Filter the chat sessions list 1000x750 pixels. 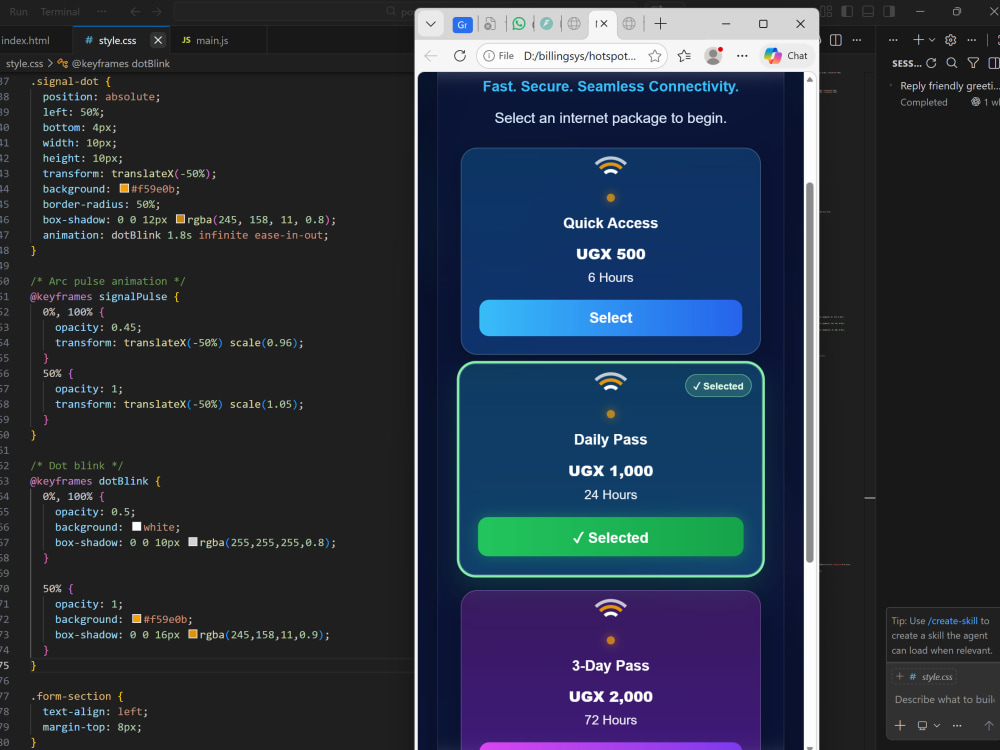click(x=973, y=62)
